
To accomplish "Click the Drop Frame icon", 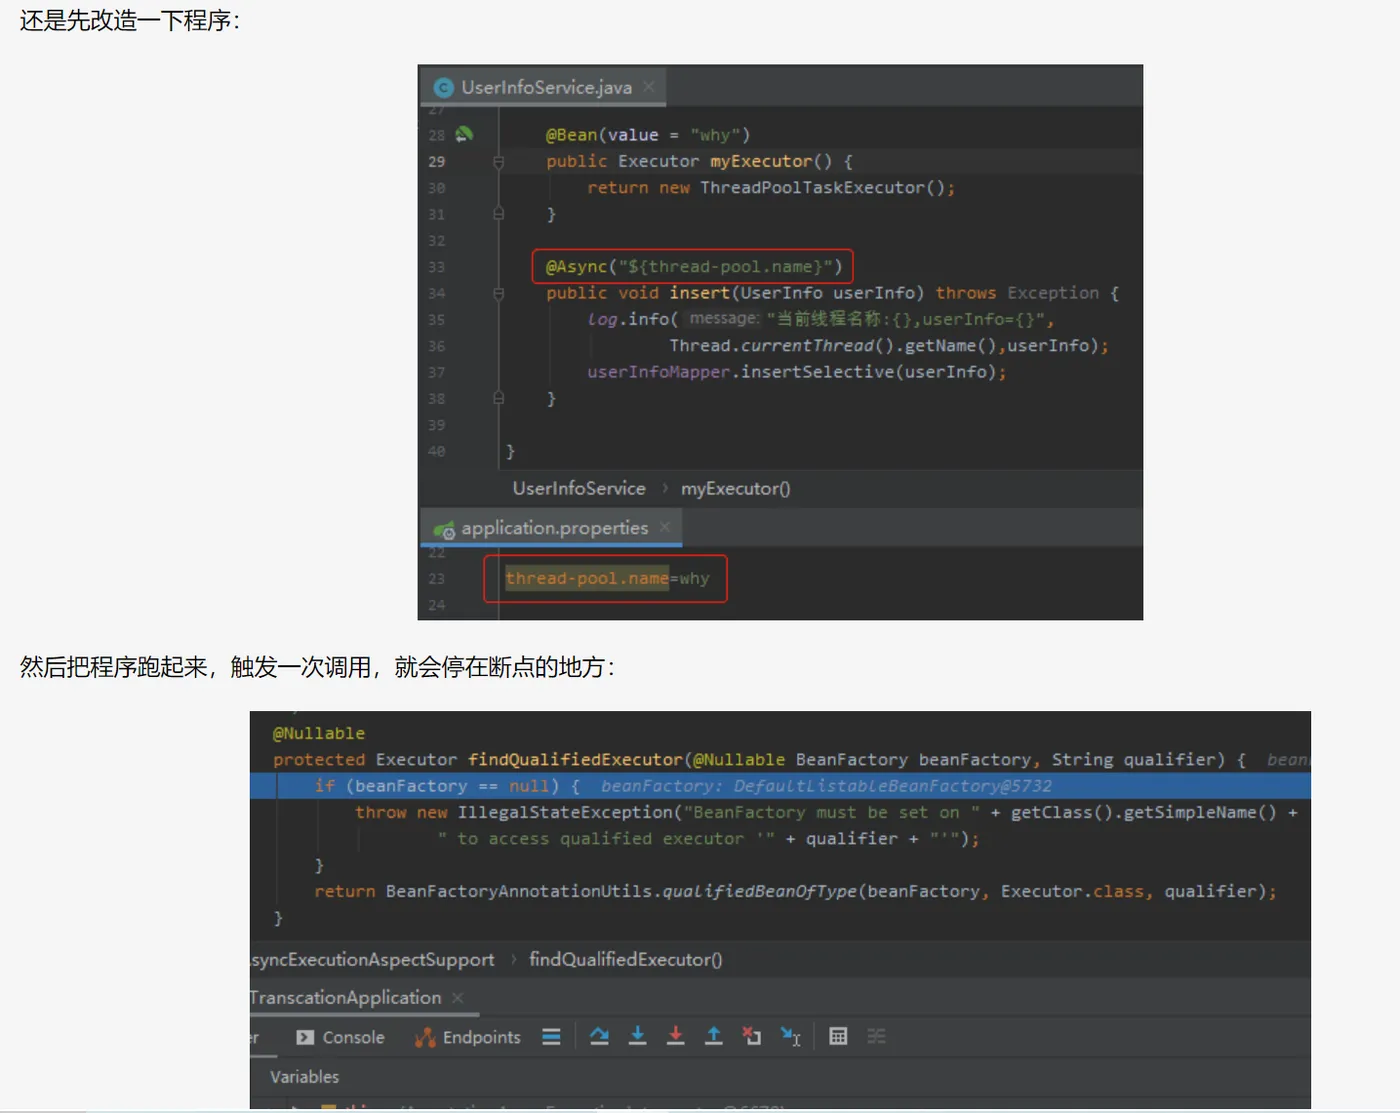I will click(x=751, y=1037).
